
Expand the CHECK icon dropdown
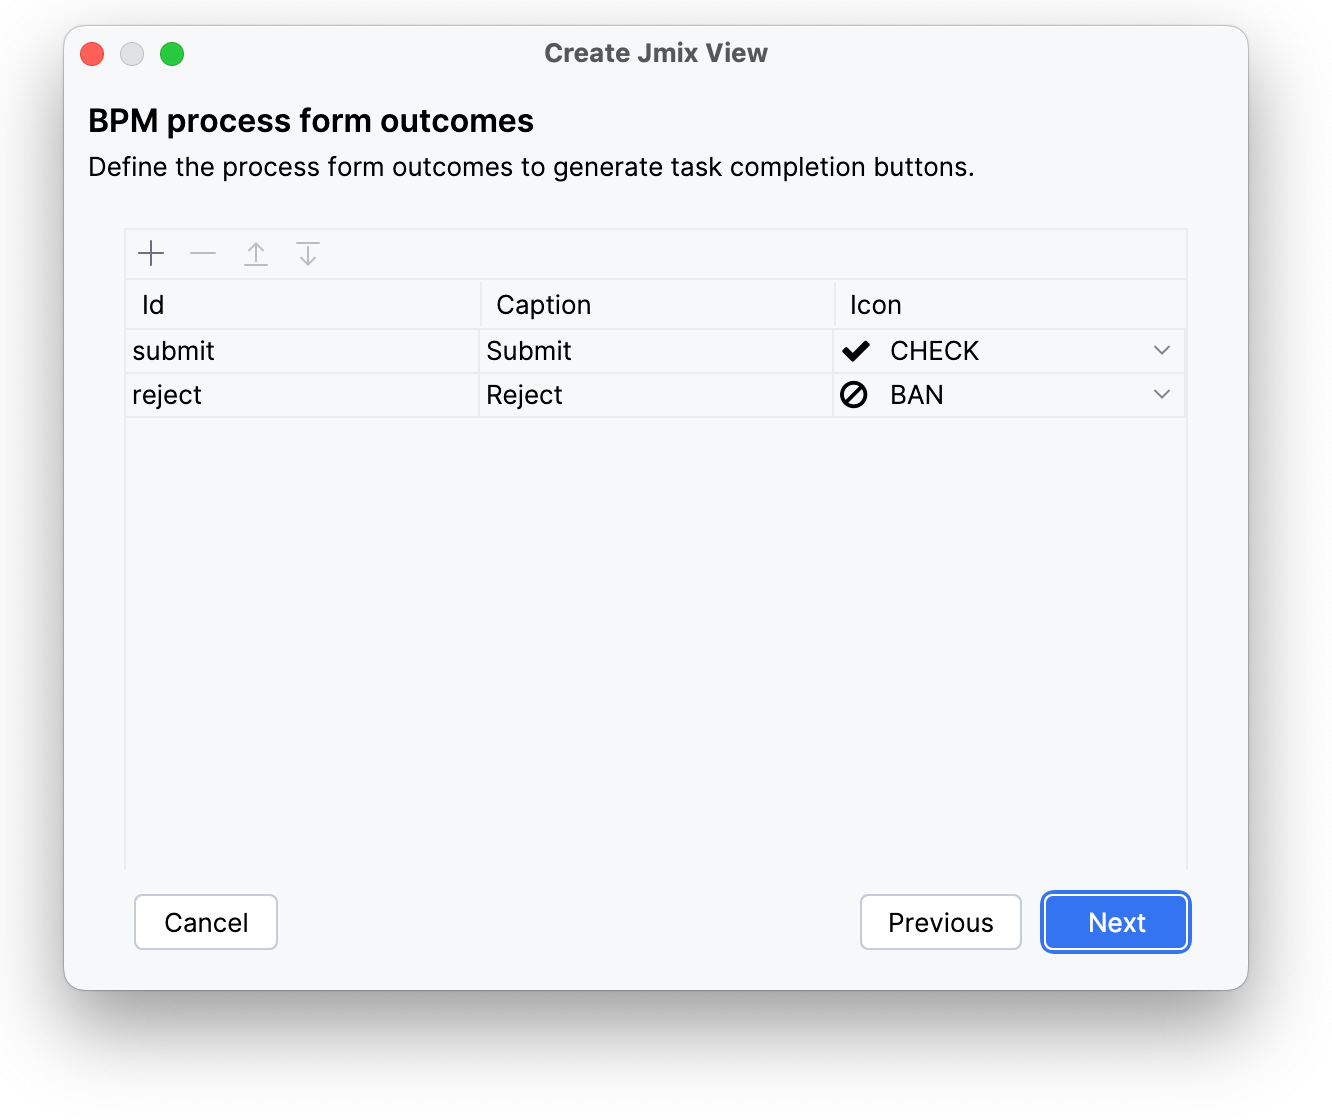point(1161,351)
